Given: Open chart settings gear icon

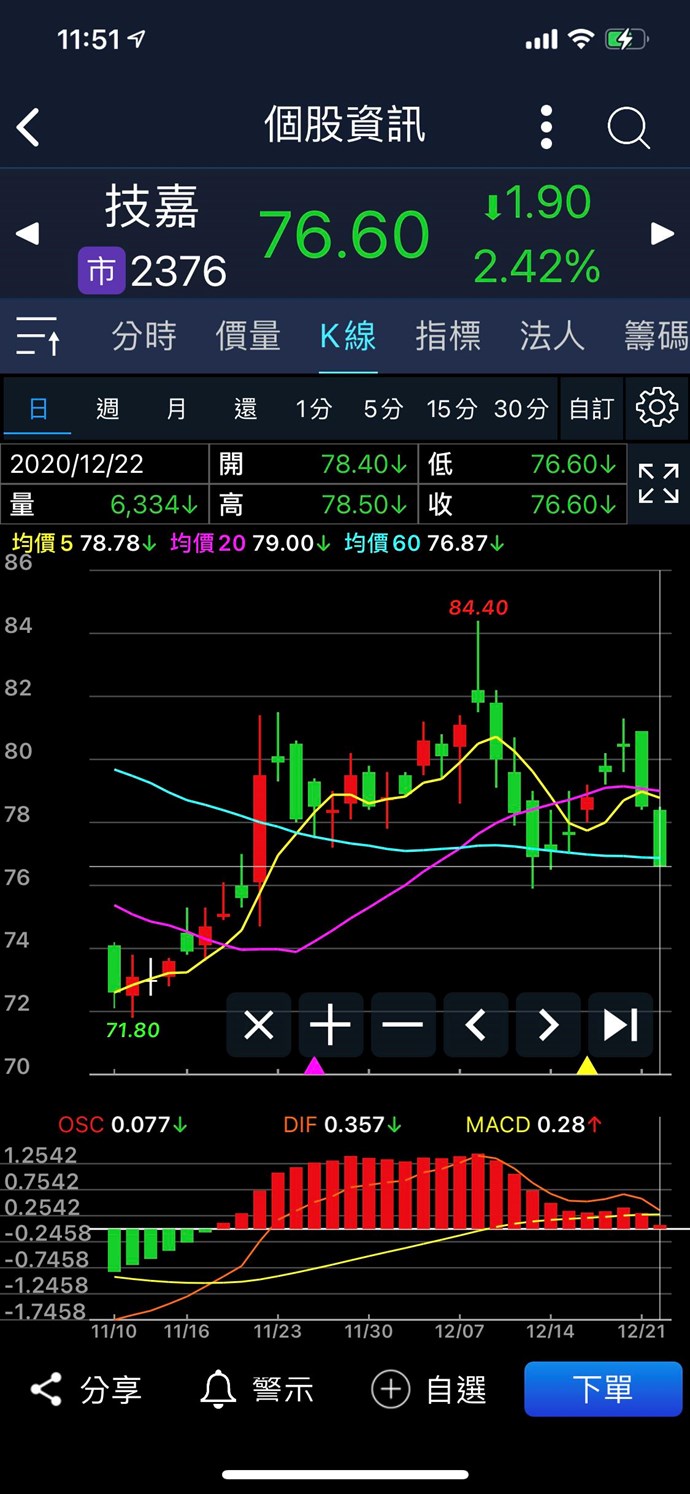Looking at the screenshot, I should pyautogui.click(x=657, y=408).
